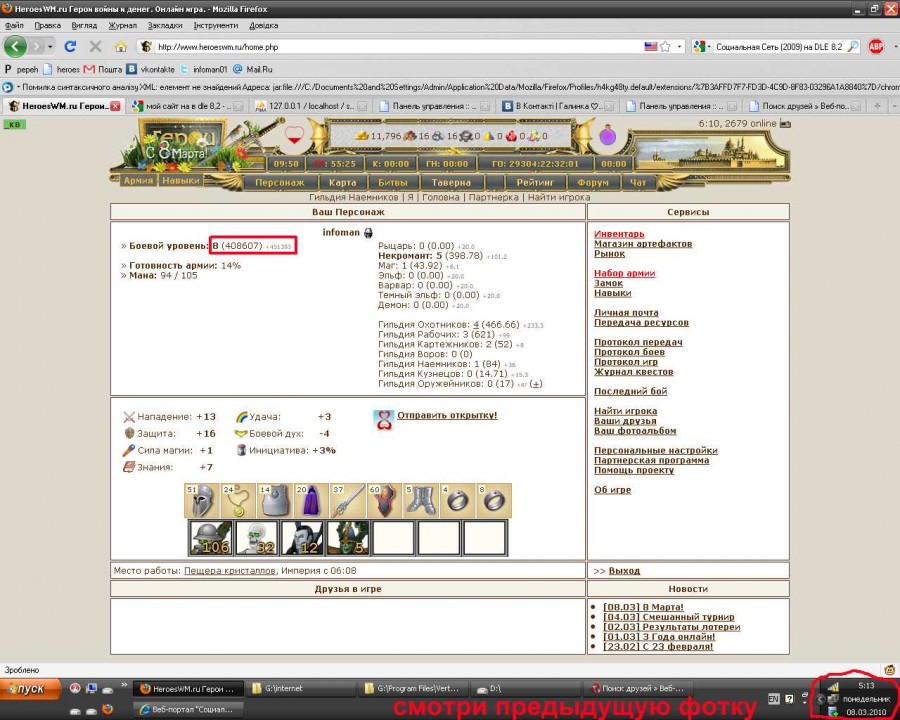The width and height of the screenshot is (900, 720).
Task: Open the Личная почта link
Action: click(626, 312)
